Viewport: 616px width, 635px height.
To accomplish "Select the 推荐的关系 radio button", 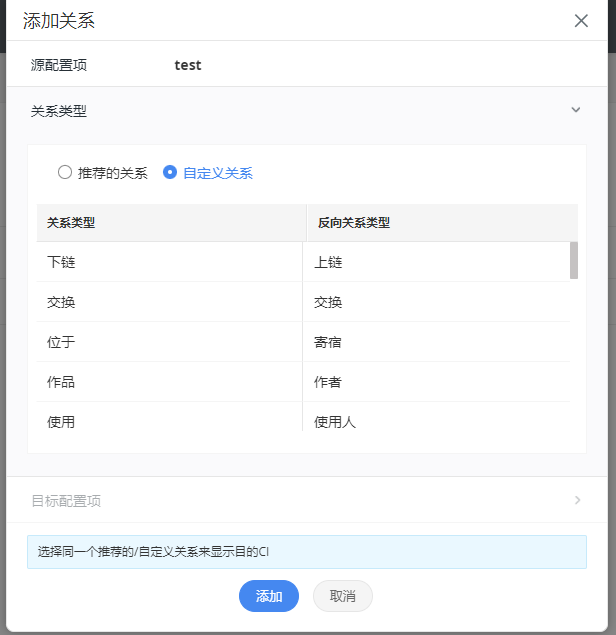I will coord(65,172).
